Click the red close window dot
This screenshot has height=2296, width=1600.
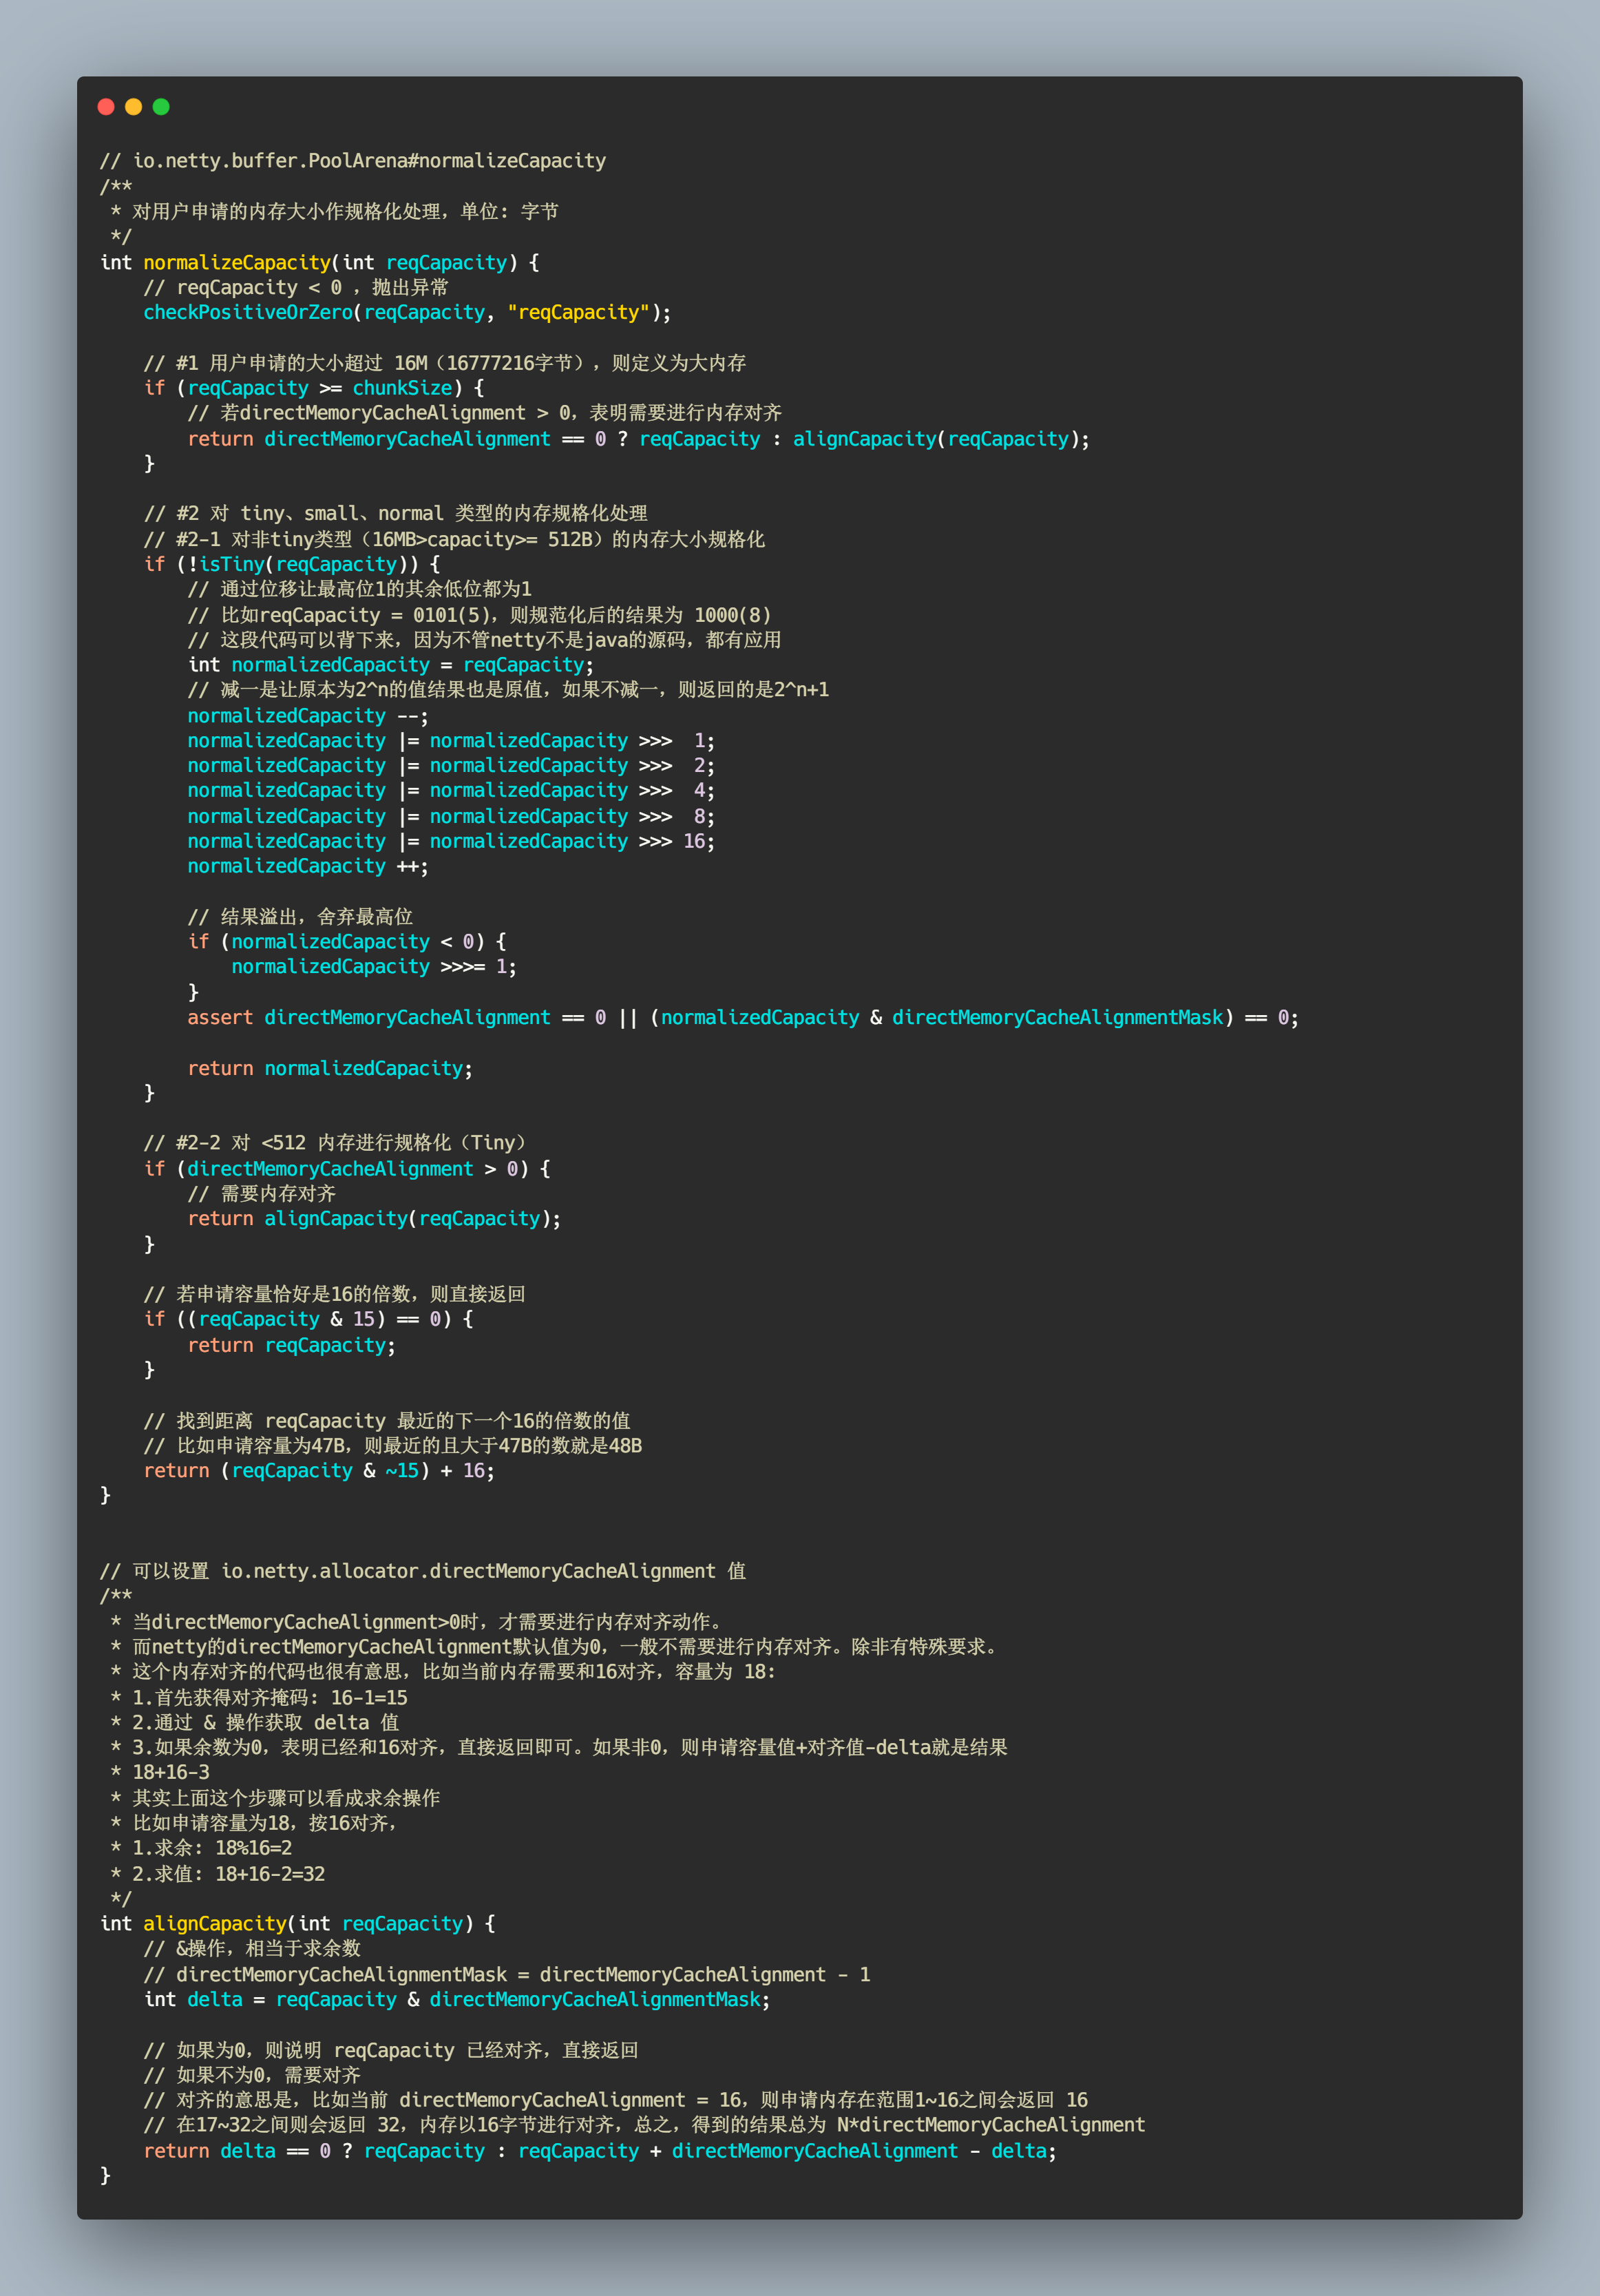tap(106, 107)
